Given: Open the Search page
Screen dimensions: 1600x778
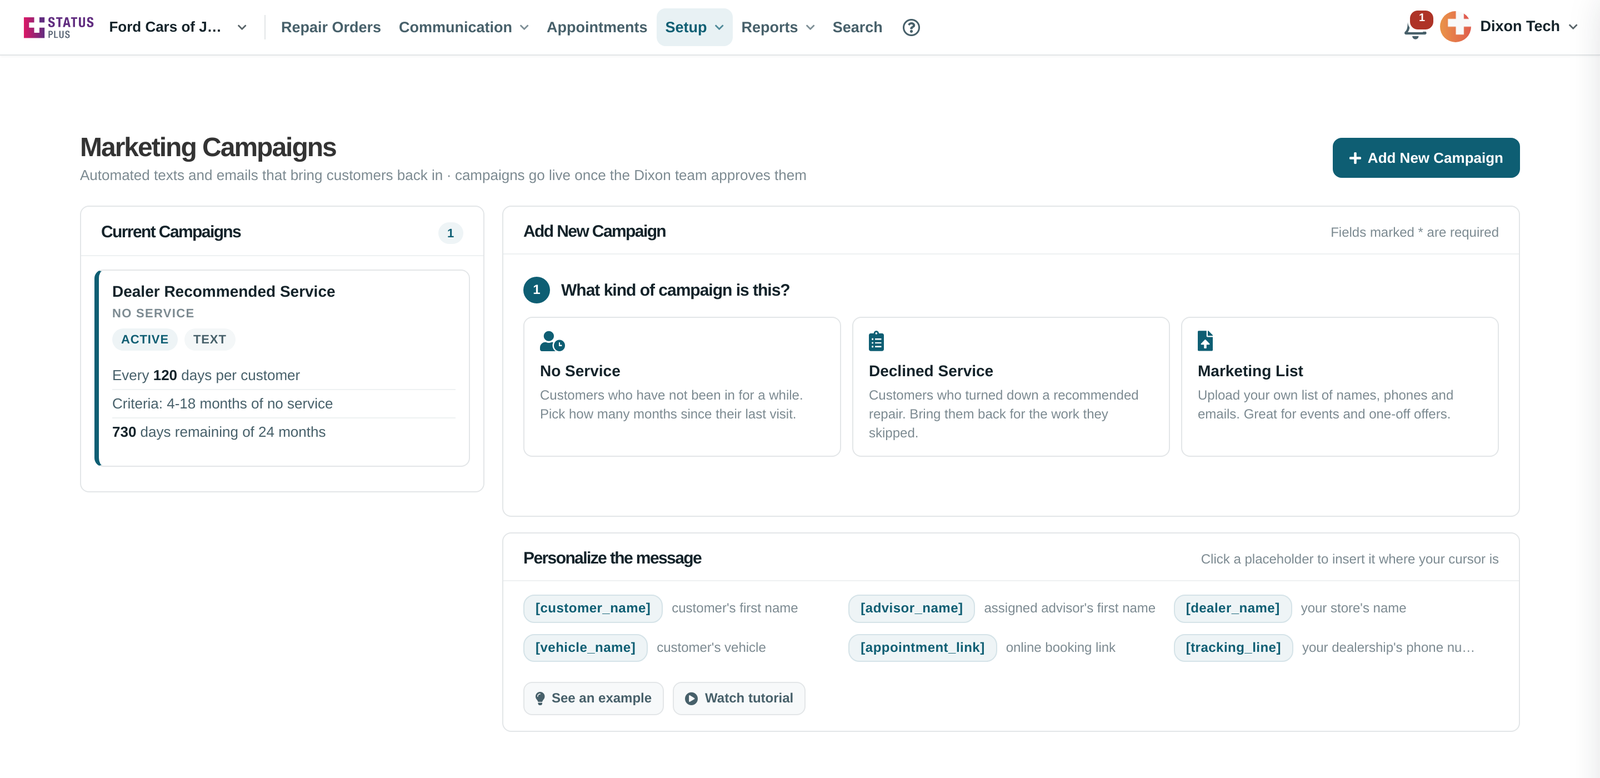Looking at the screenshot, I should click(857, 27).
